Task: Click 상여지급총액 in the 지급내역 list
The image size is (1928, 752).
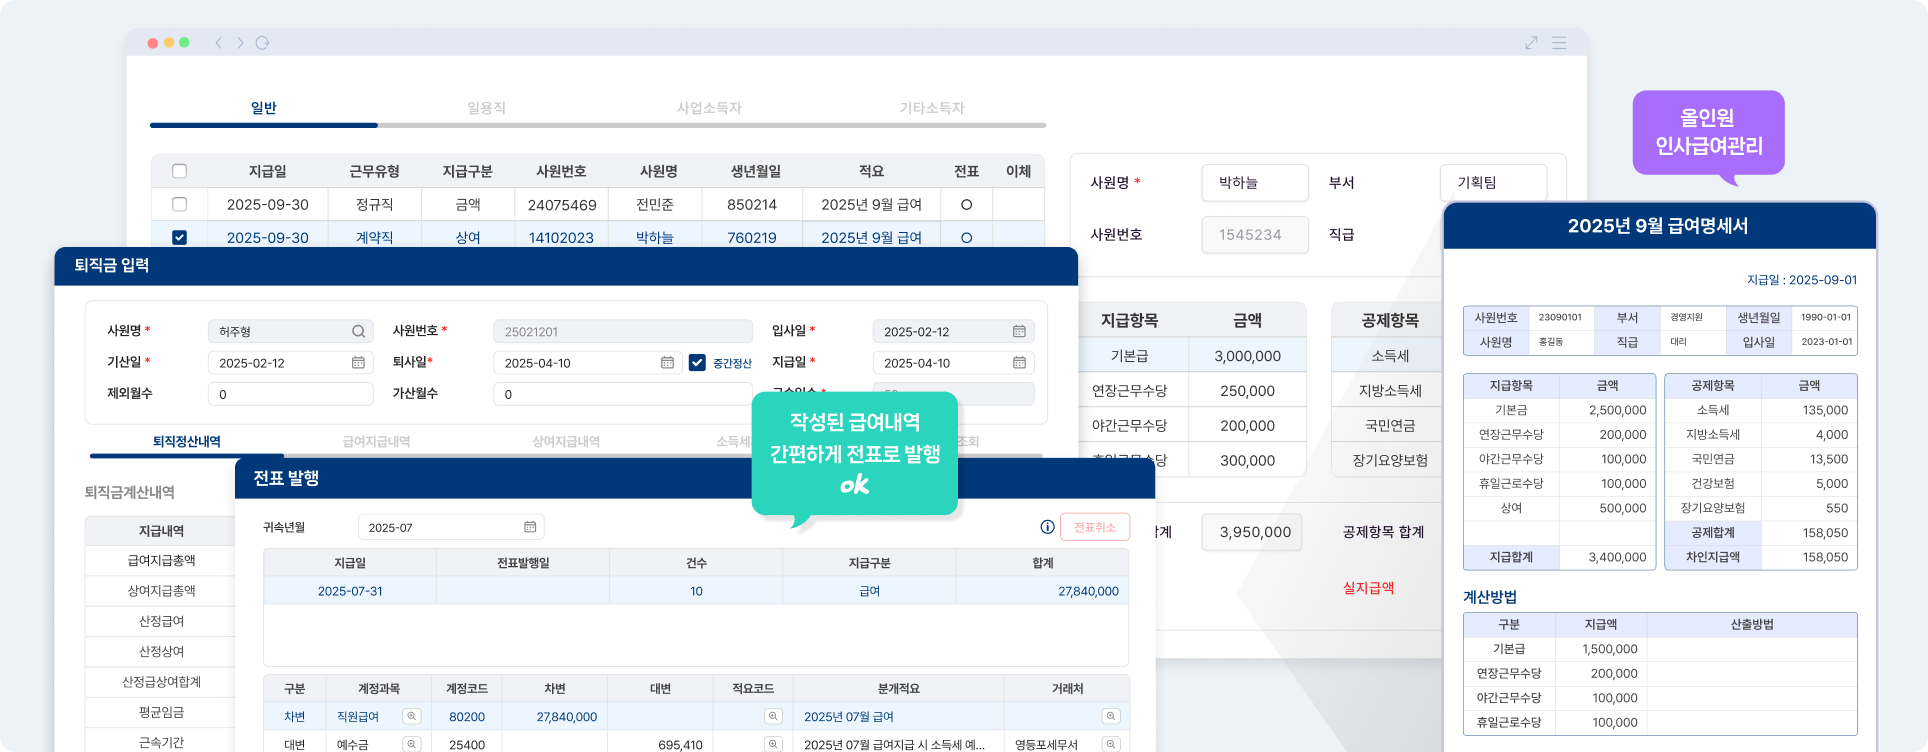Action: [161, 591]
